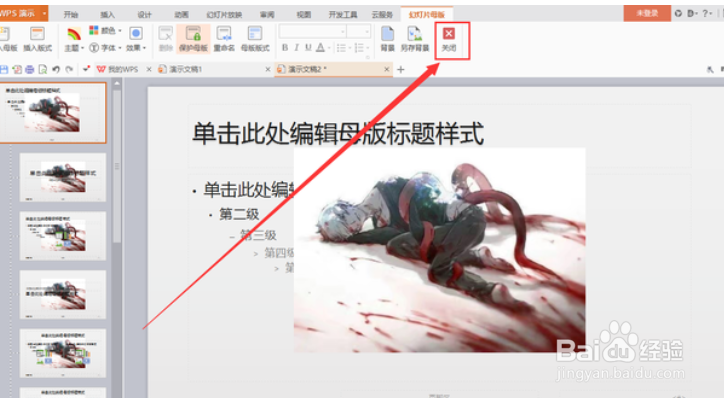Open the font color dropdown arrow
This screenshot has width=724, height=398.
coord(329,48)
